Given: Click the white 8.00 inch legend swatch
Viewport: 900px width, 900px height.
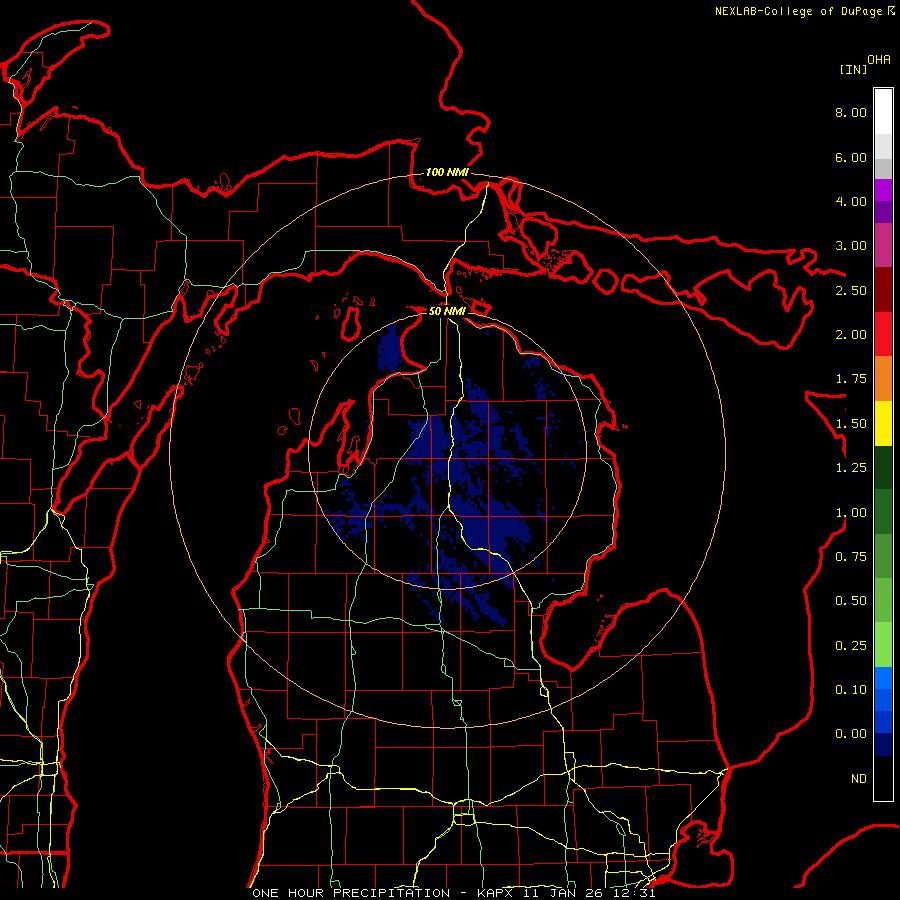Looking at the screenshot, I should click(x=883, y=112).
